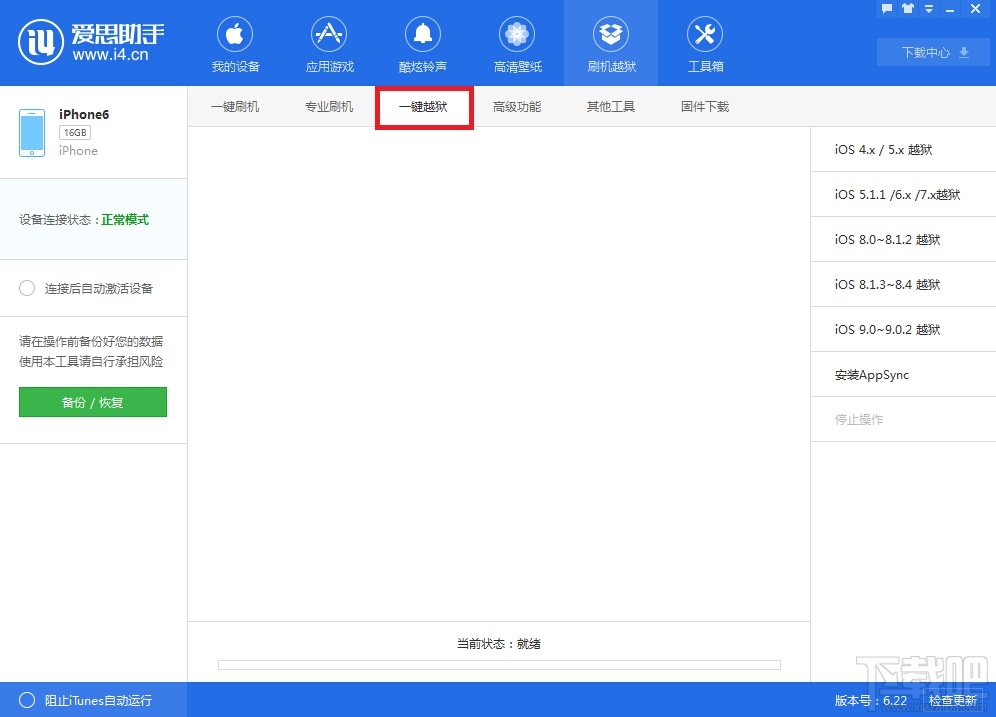996x717 pixels.
Task: Open theme skins via the shirt icon
Action: (906, 8)
